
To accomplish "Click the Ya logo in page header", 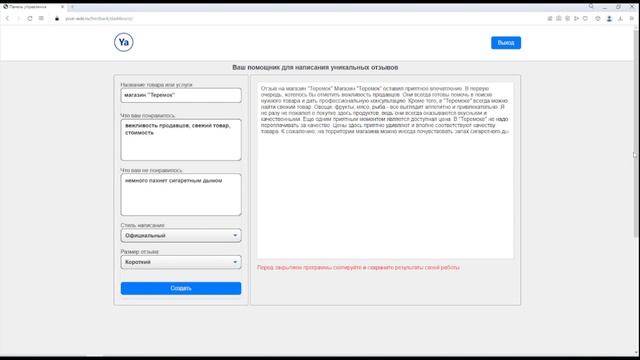I will pyautogui.click(x=124, y=42).
